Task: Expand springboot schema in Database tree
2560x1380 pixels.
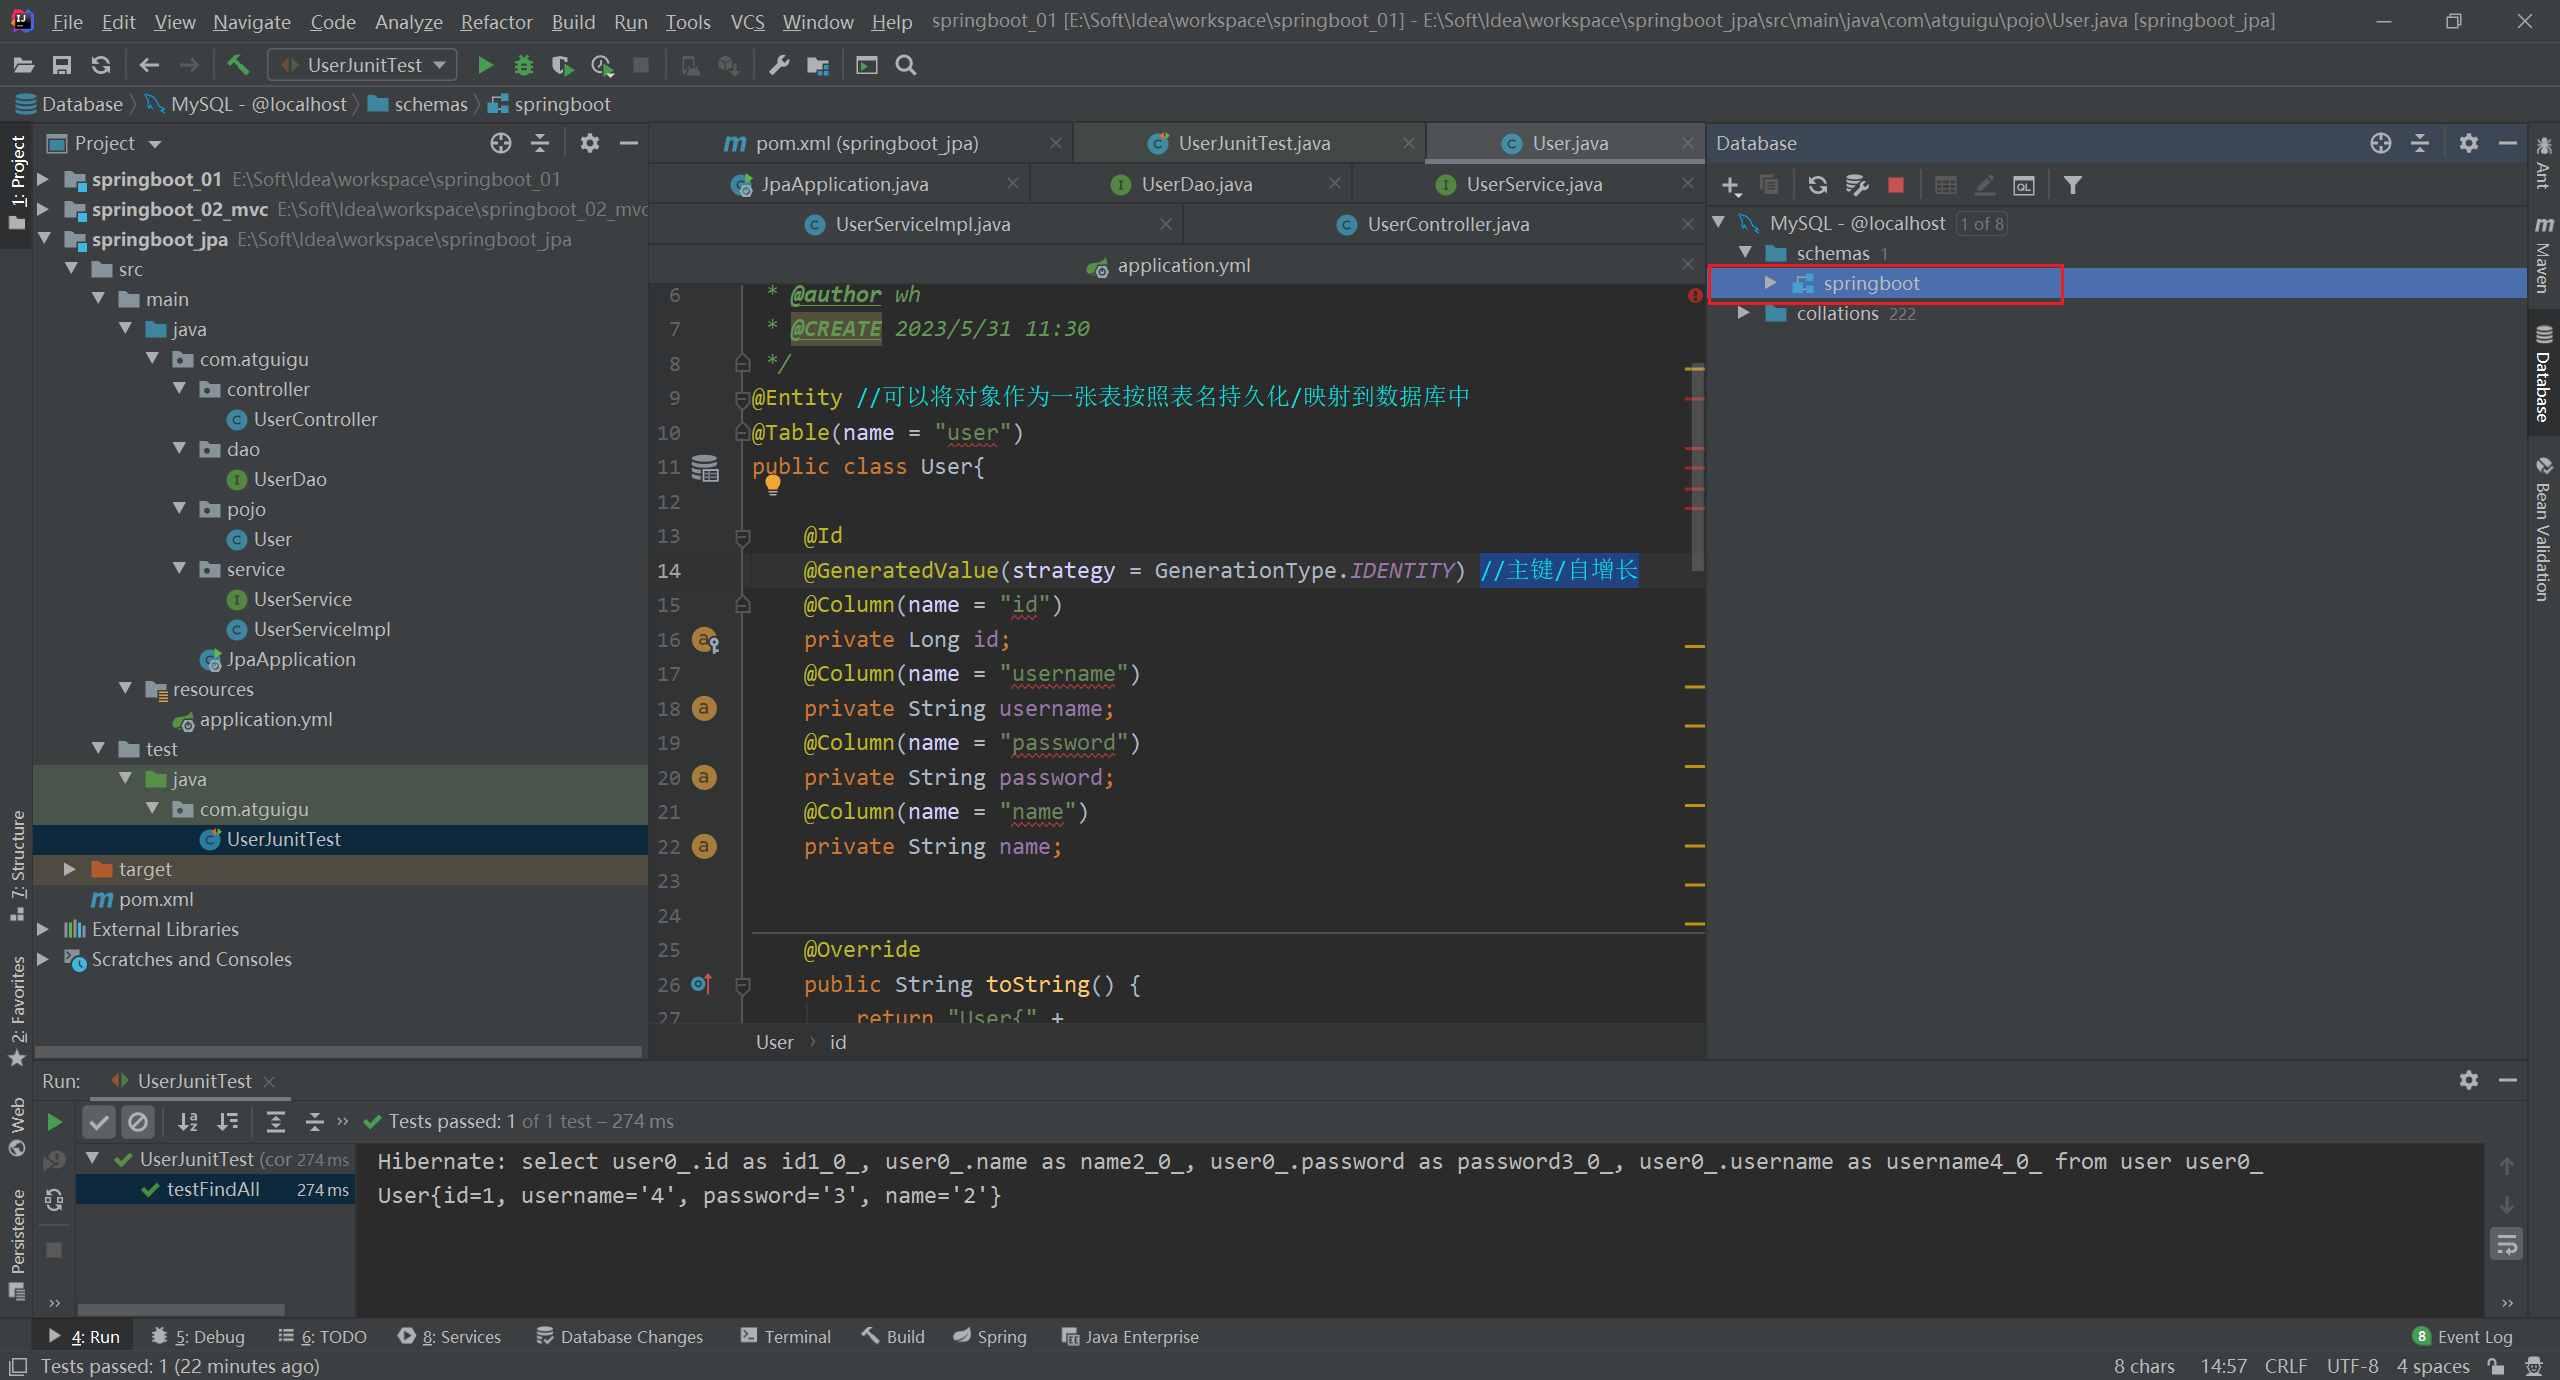Action: click(x=1770, y=283)
